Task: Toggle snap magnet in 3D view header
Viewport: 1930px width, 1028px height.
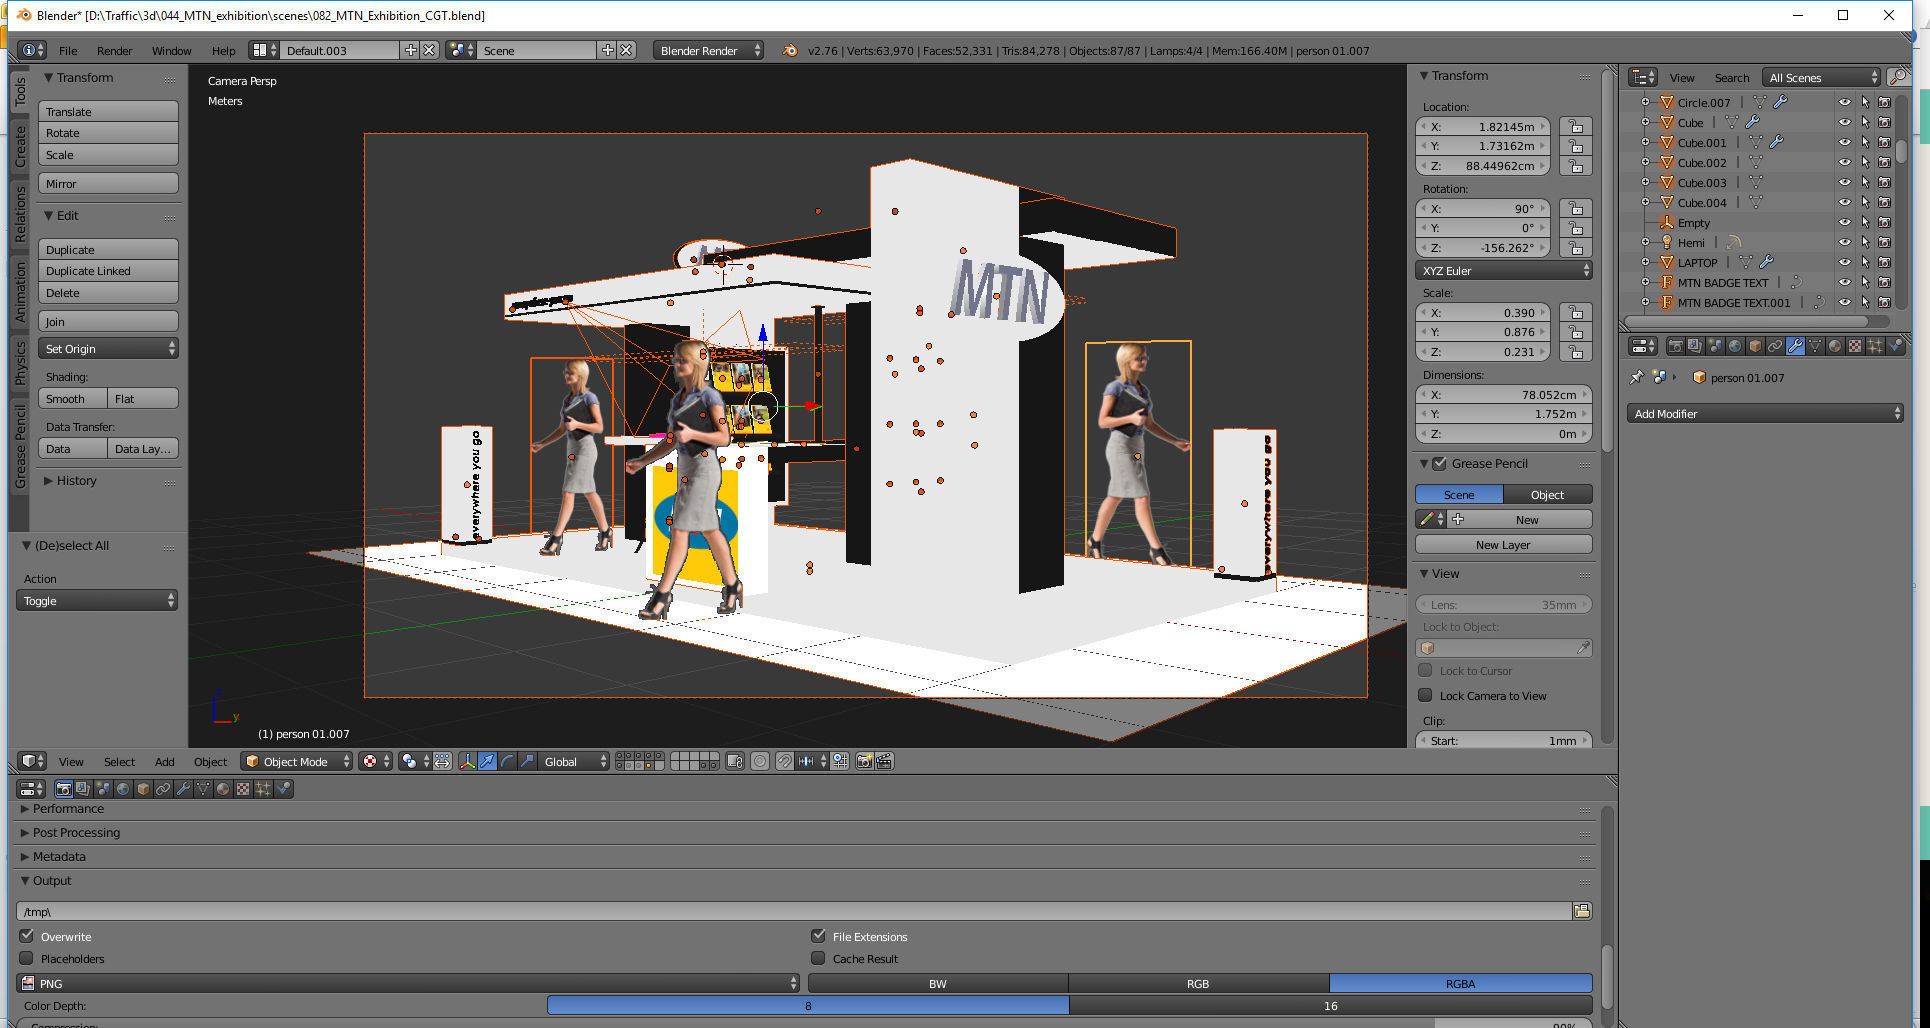Action: [785, 761]
